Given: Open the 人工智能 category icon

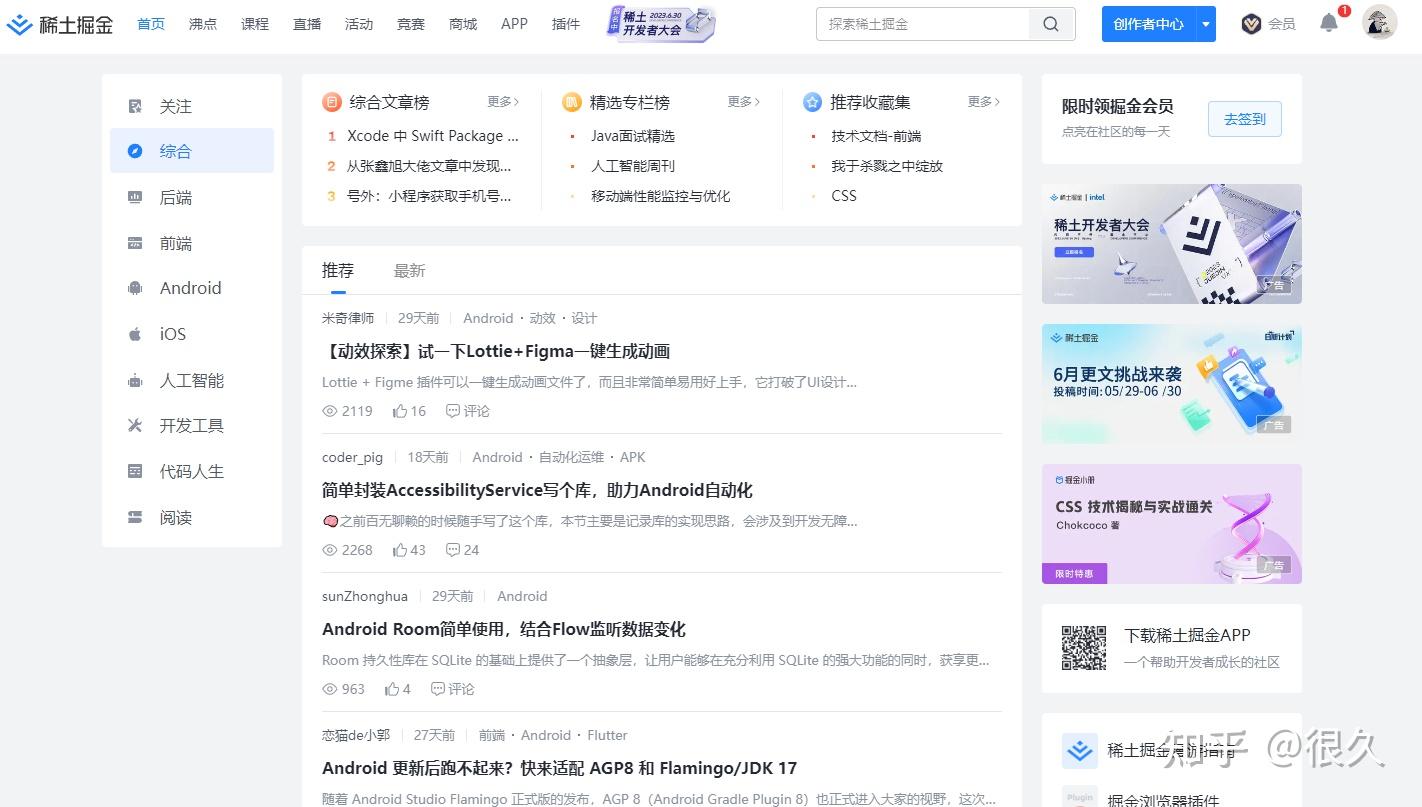Looking at the screenshot, I should point(135,380).
